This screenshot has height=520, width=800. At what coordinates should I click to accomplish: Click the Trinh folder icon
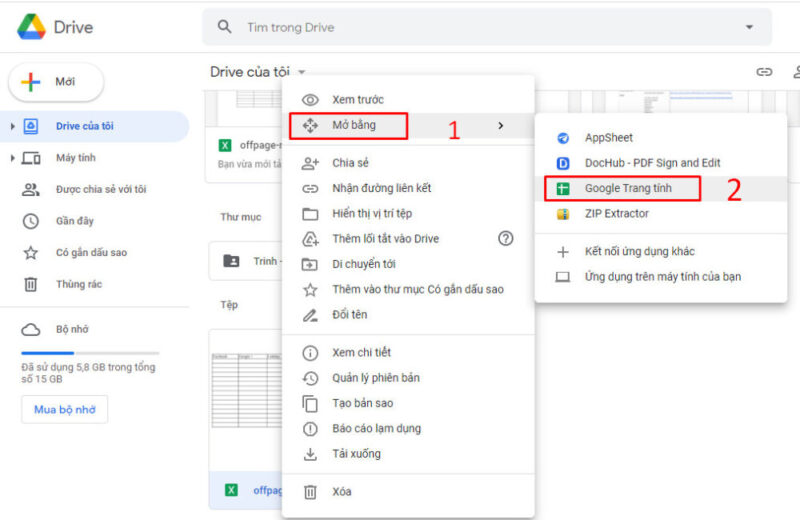click(231, 261)
